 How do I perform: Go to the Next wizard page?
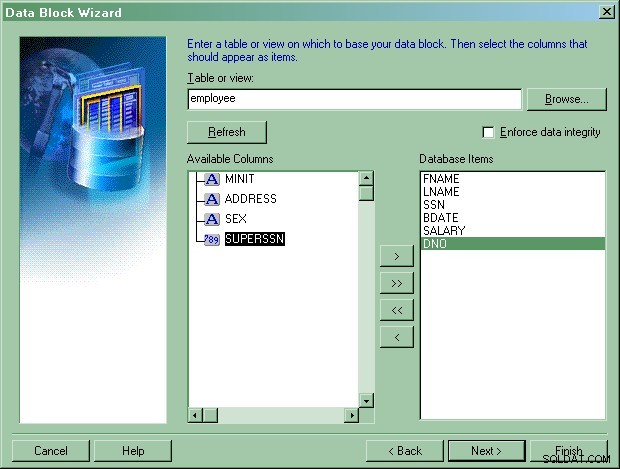click(x=487, y=451)
